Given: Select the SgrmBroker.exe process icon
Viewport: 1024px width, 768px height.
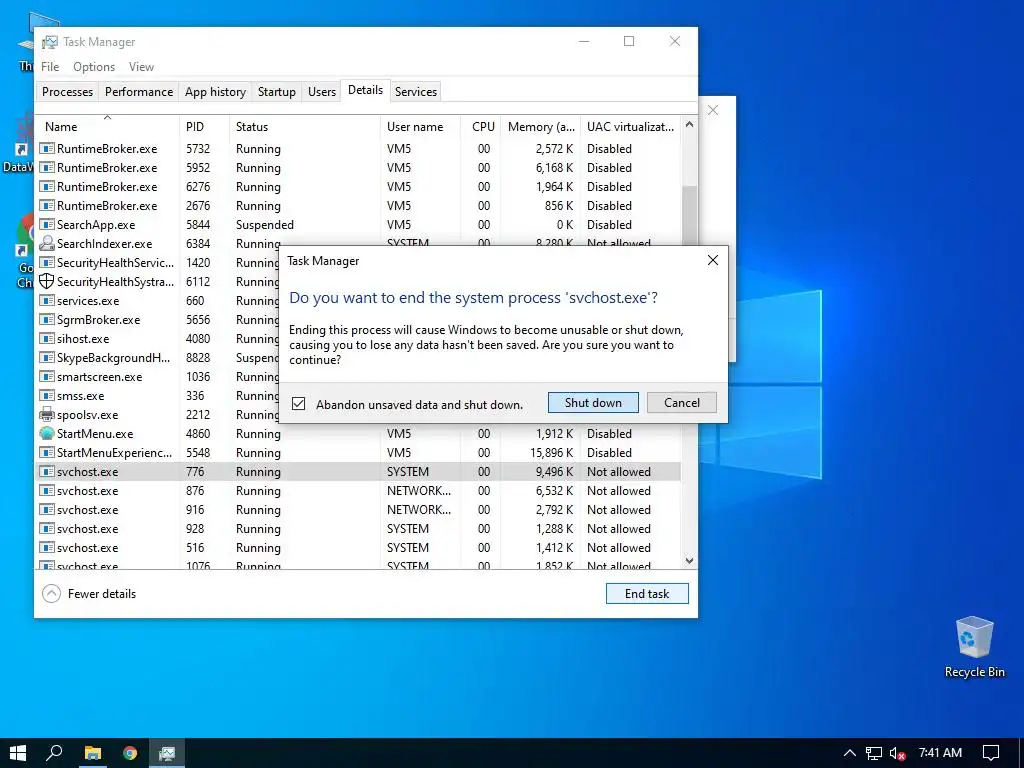Looking at the screenshot, I should [46, 319].
